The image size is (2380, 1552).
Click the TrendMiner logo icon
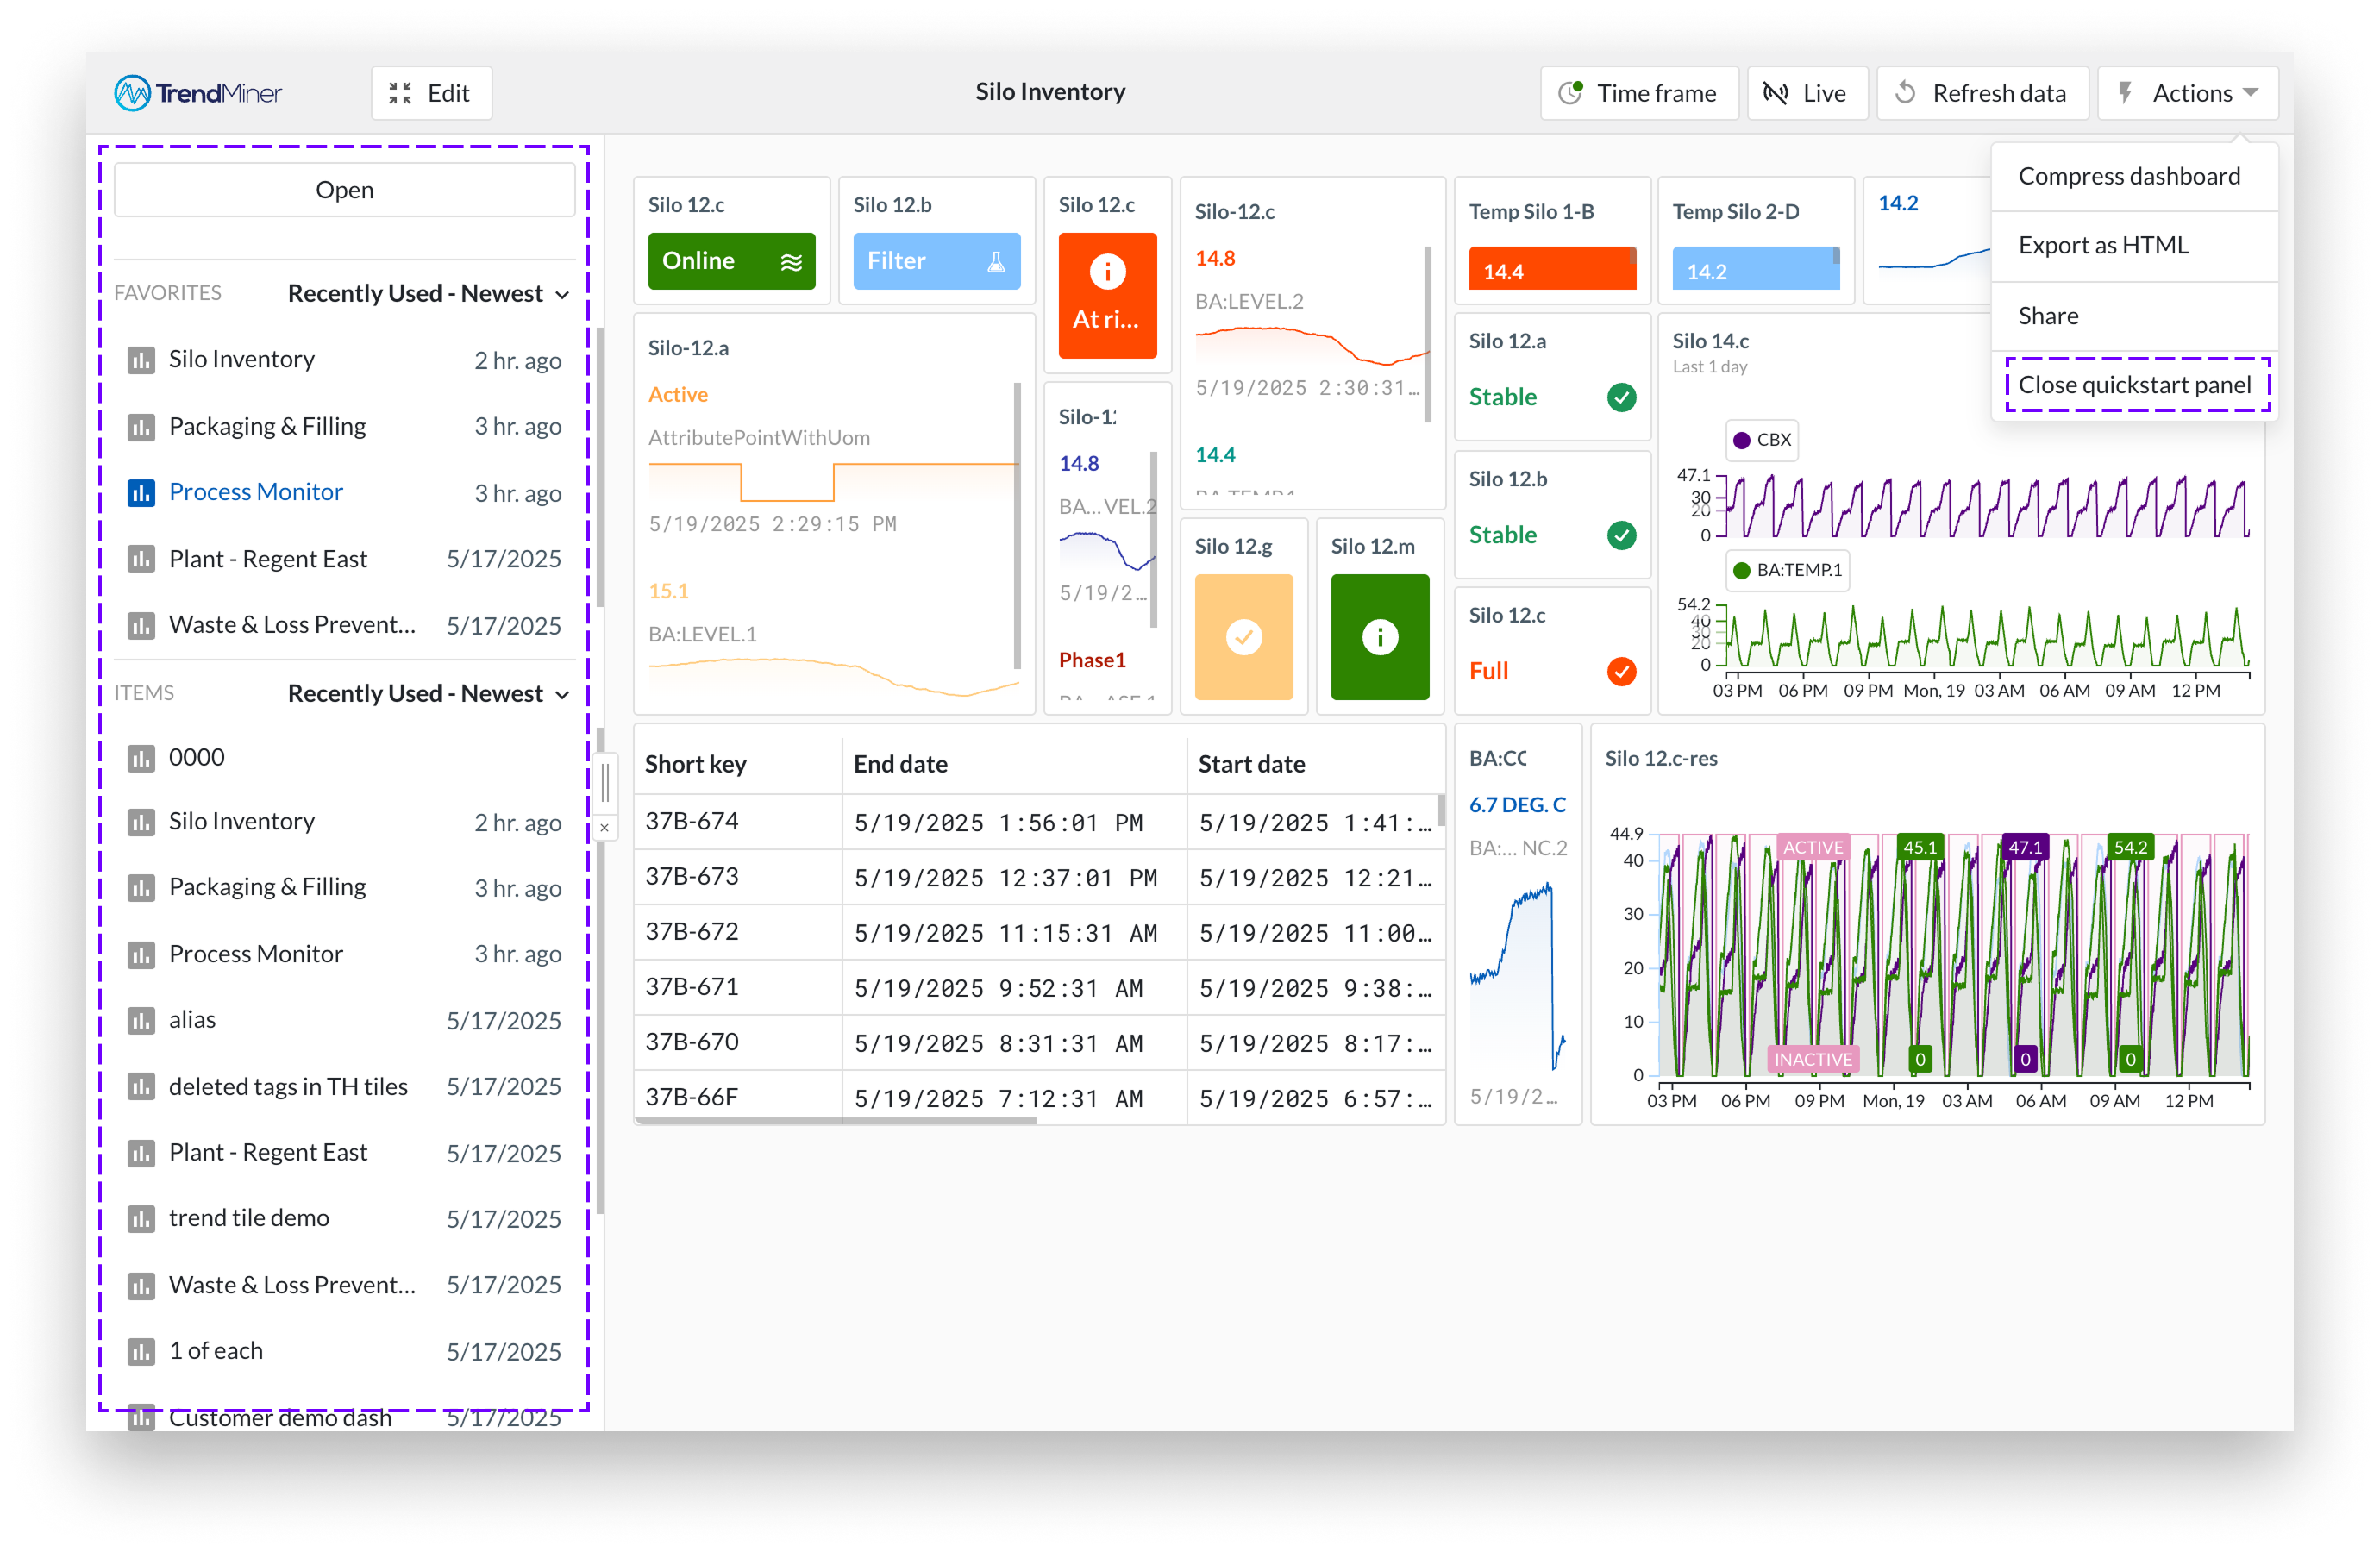pyautogui.click(x=133, y=93)
